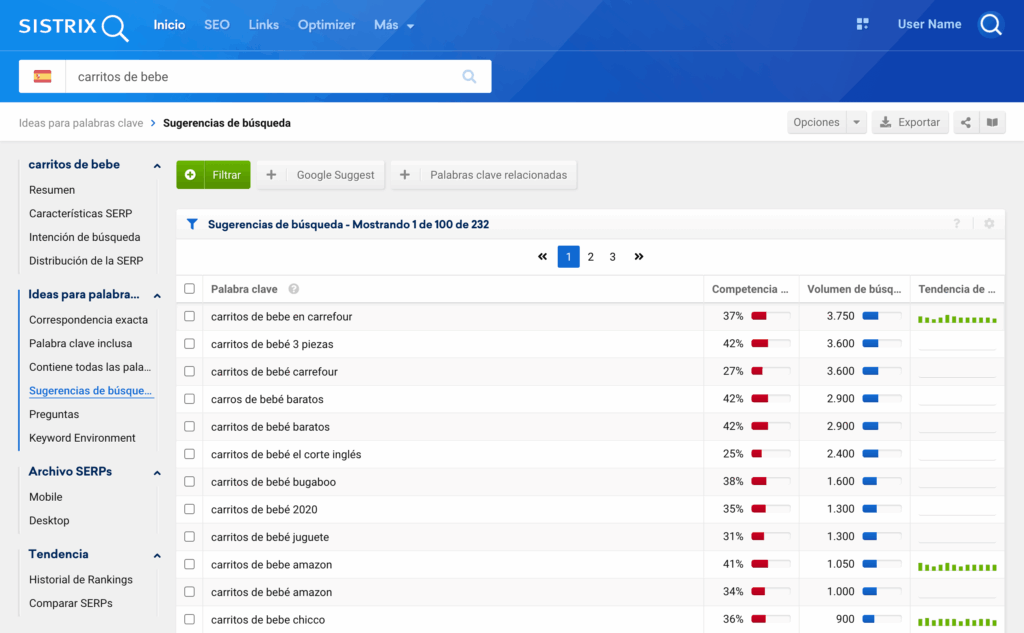The height and width of the screenshot is (633, 1024).
Task: Click the blue funnel filter icon
Action: 192,224
